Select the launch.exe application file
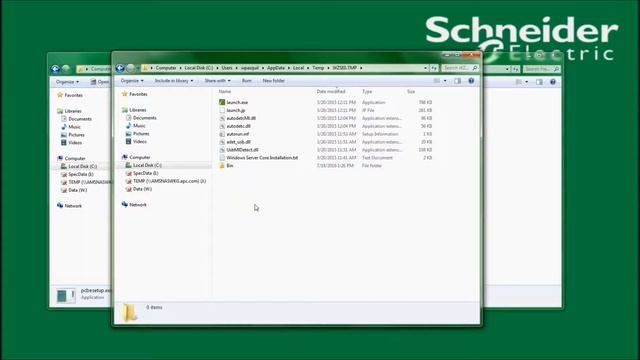640x360 pixels. tap(237, 102)
